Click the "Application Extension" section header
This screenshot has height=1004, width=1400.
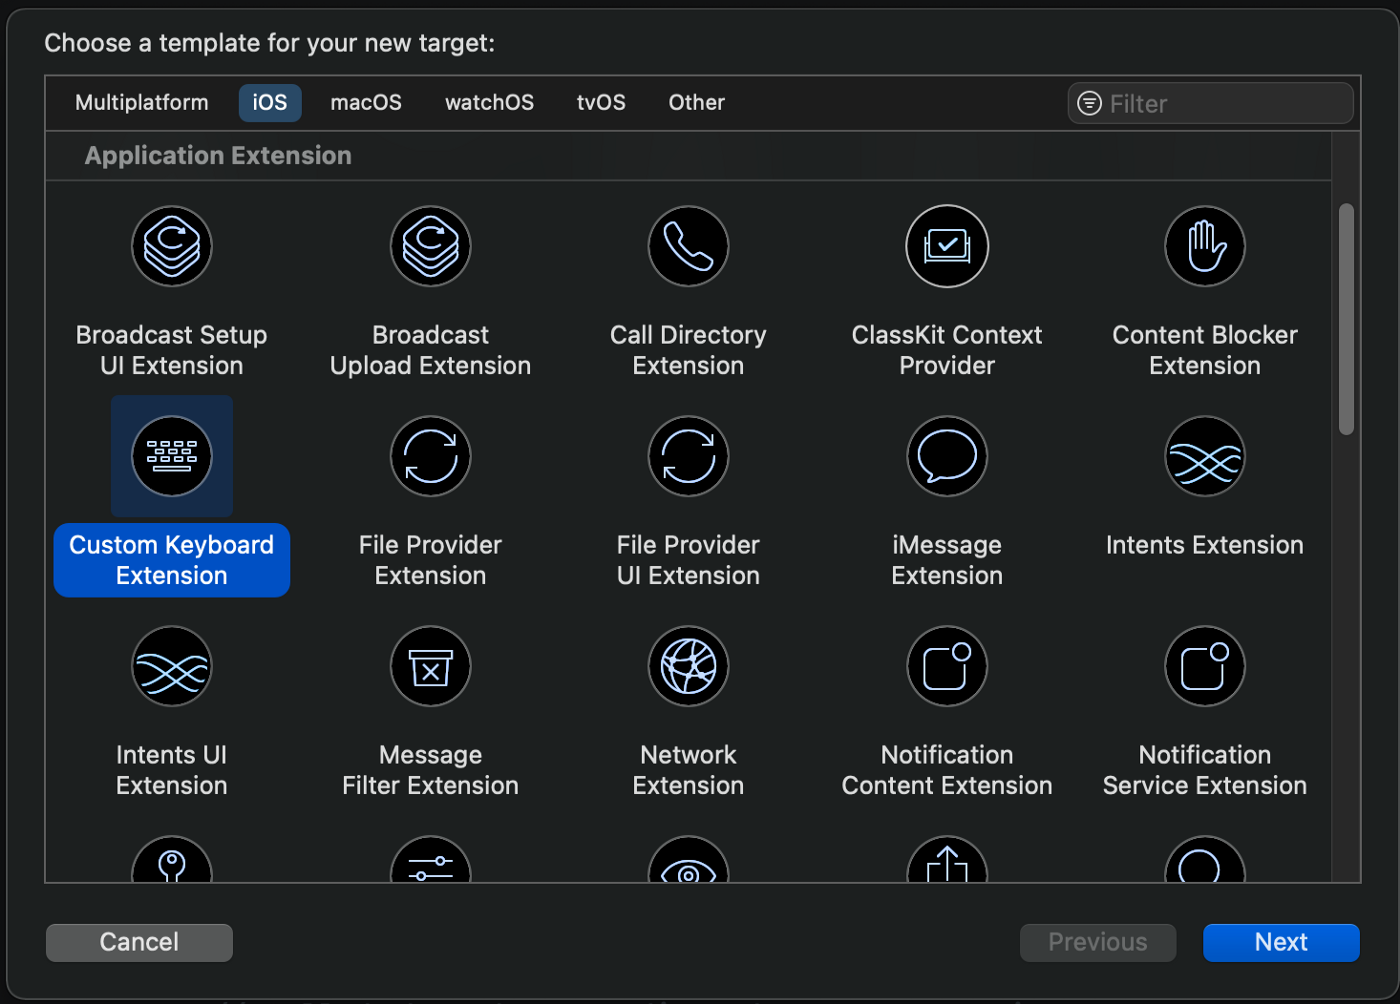point(218,156)
